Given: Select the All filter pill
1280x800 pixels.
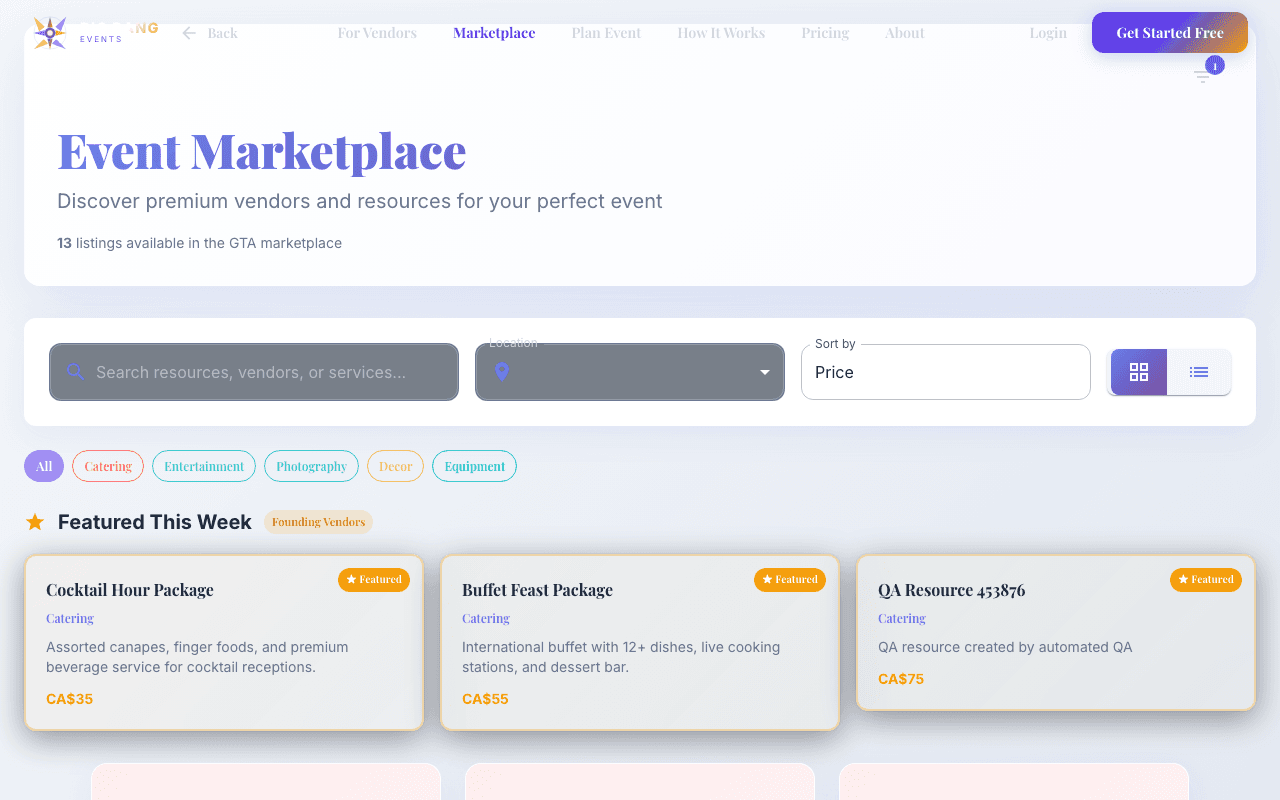Looking at the screenshot, I should 43,466.
